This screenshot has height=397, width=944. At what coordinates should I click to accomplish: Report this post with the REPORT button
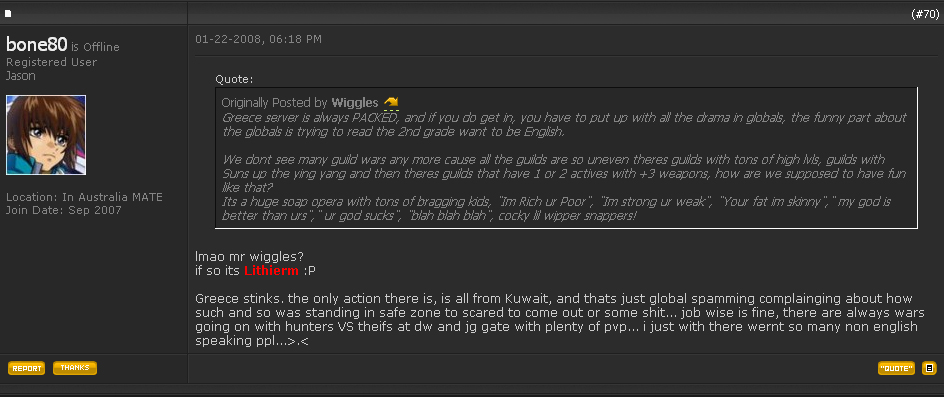click(26, 368)
